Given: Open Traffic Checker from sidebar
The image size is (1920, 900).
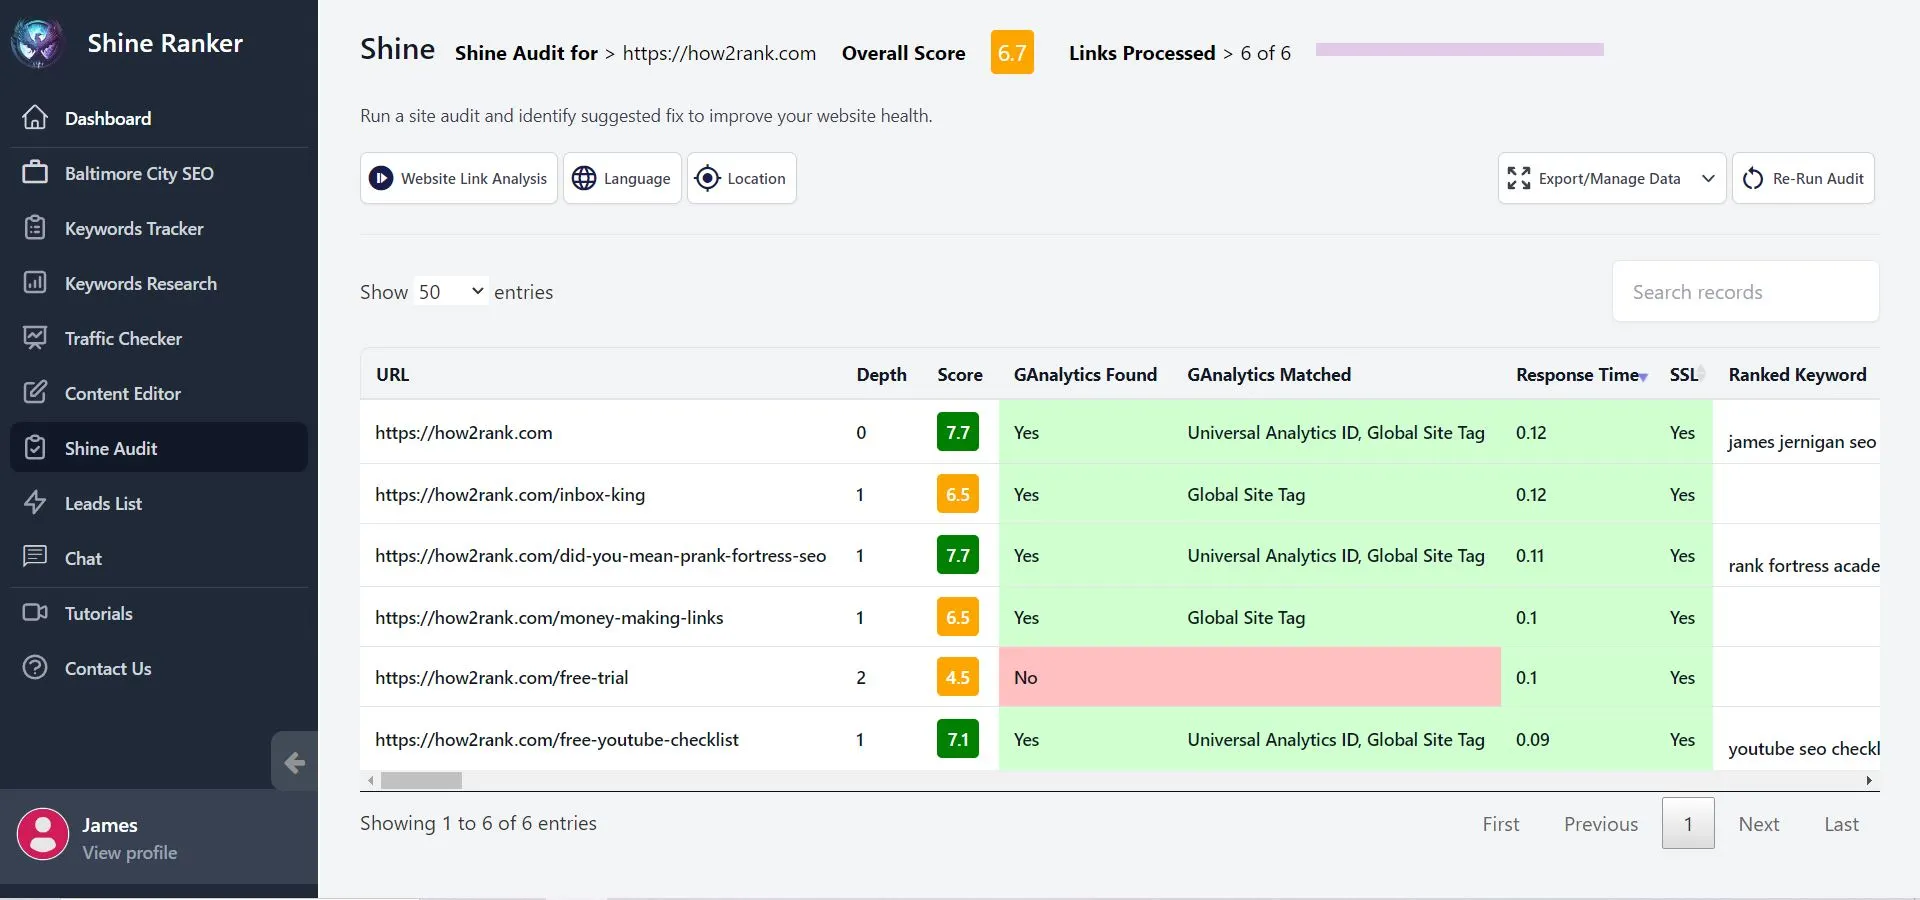Looking at the screenshot, I should click(x=159, y=338).
